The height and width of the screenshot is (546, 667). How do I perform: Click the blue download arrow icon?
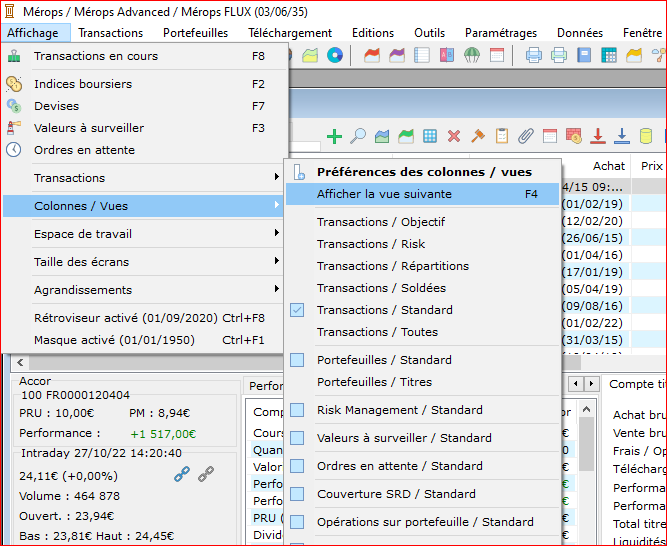pyautogui.click(x=622, y=136)
